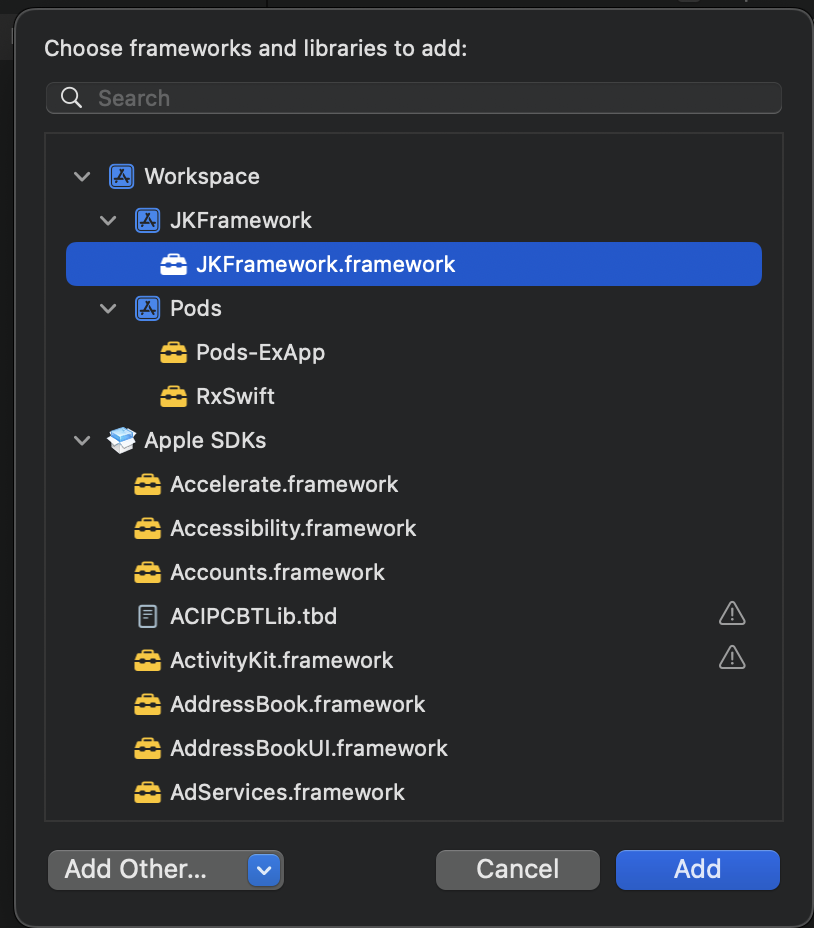Click the Accelerate.framework toolbox icon
814x928 pixels.
[147, 484]
